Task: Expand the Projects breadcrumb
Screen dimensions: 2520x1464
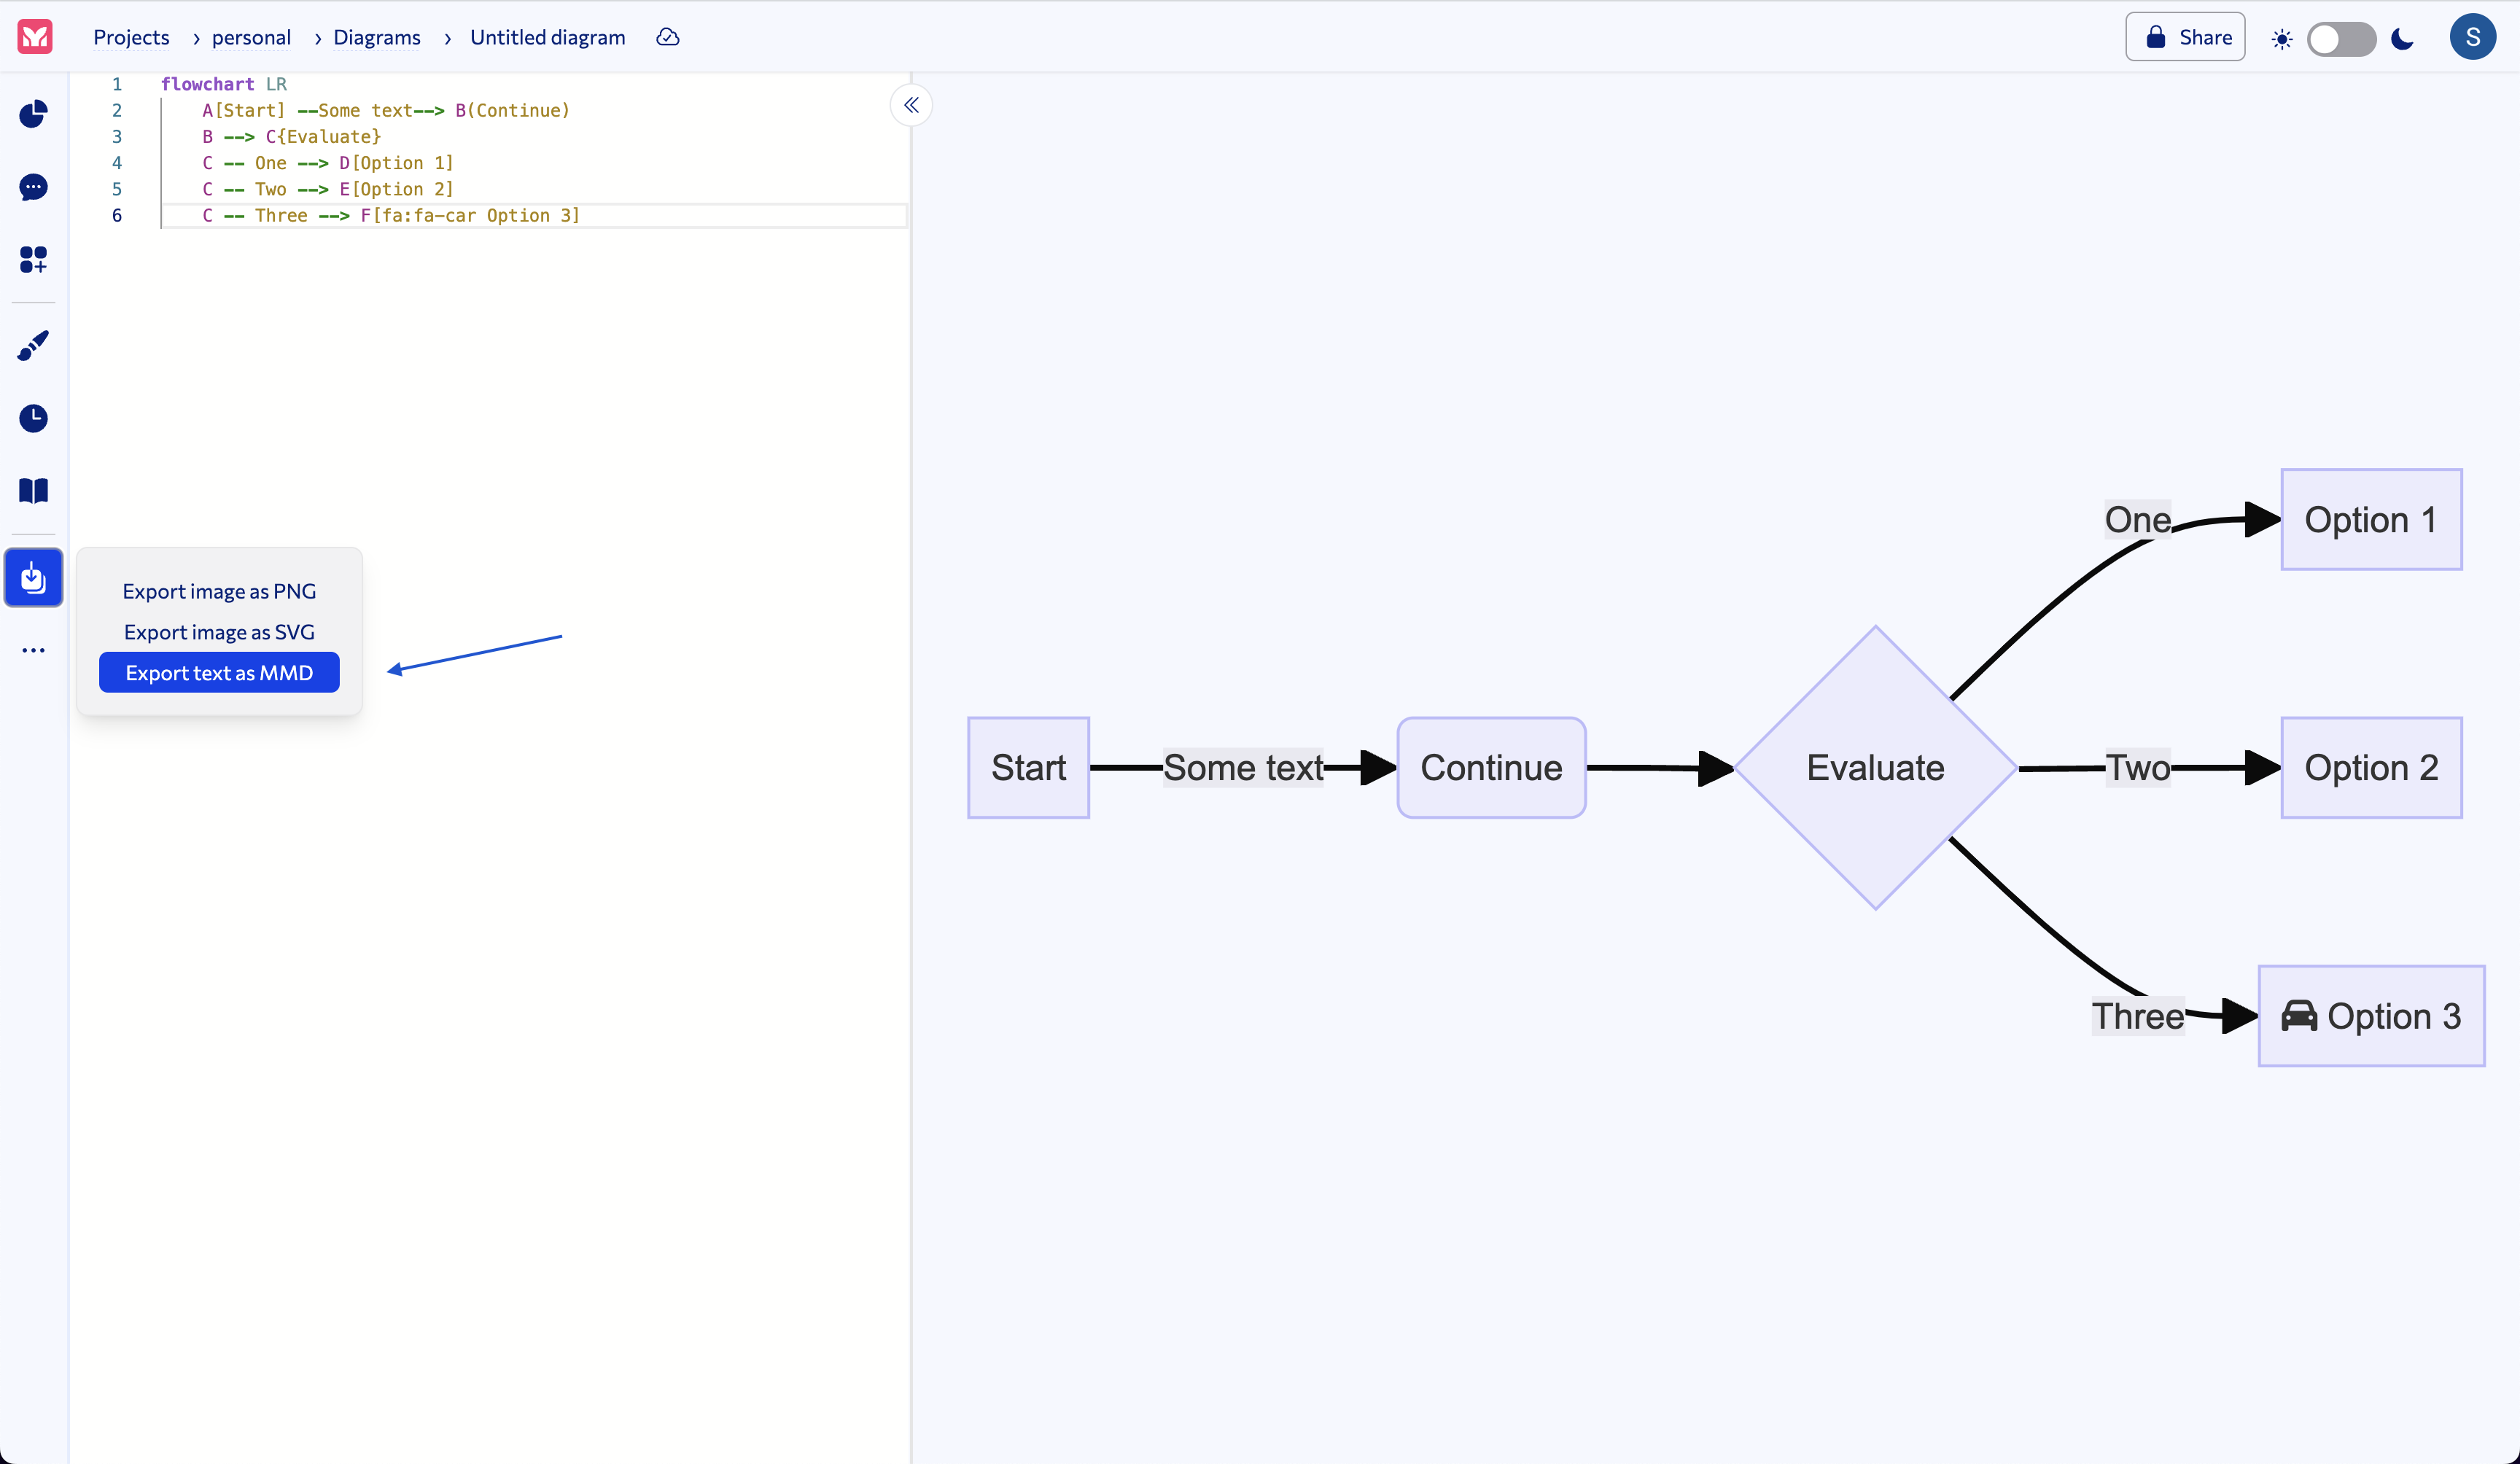Action: (131, 37)
